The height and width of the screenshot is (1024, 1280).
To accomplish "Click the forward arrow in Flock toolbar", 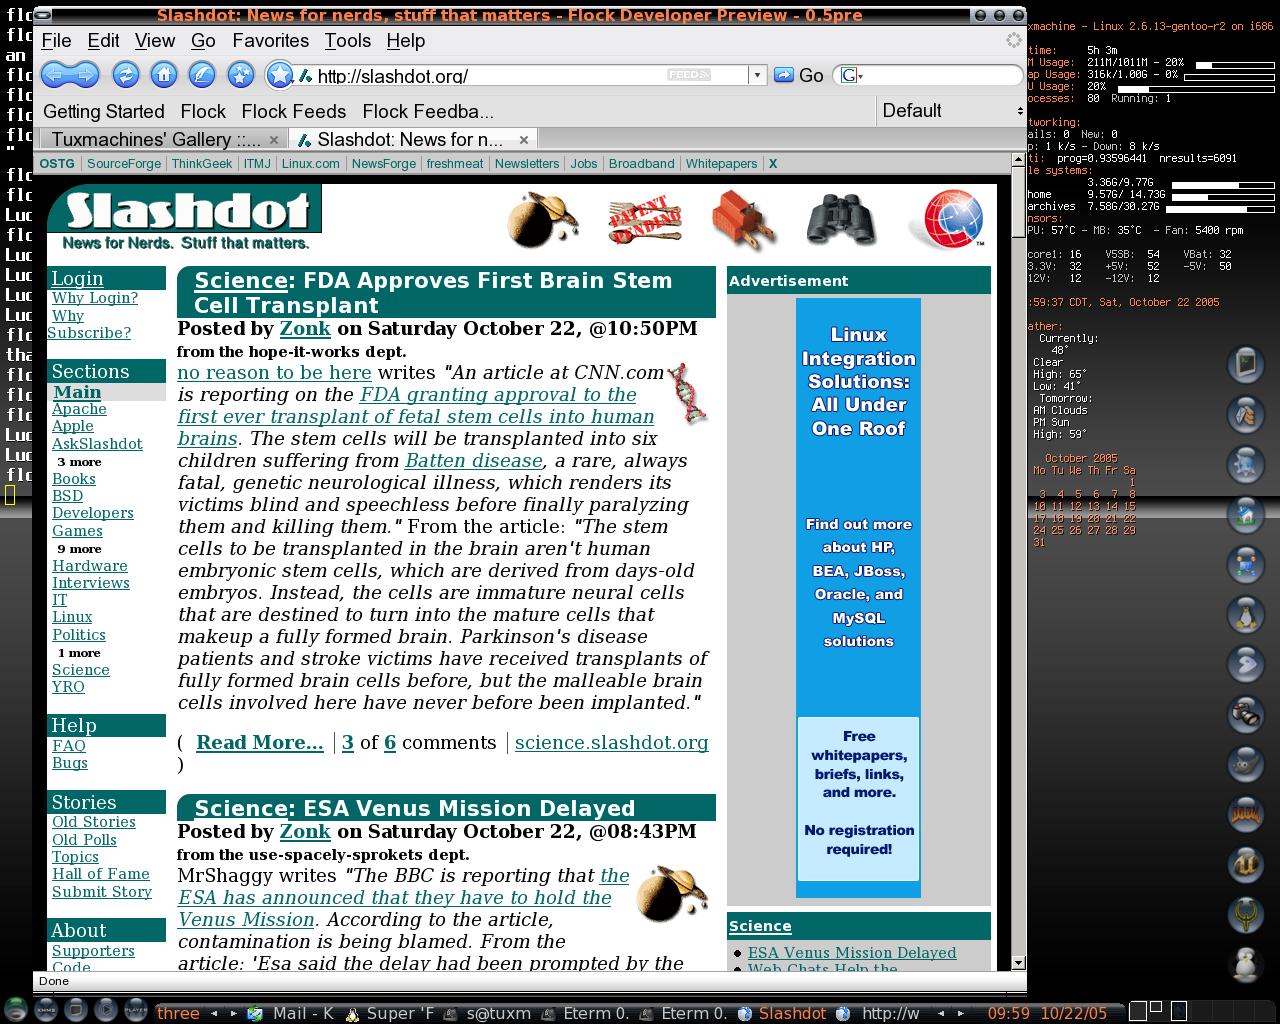I will (x=85, y=74).
